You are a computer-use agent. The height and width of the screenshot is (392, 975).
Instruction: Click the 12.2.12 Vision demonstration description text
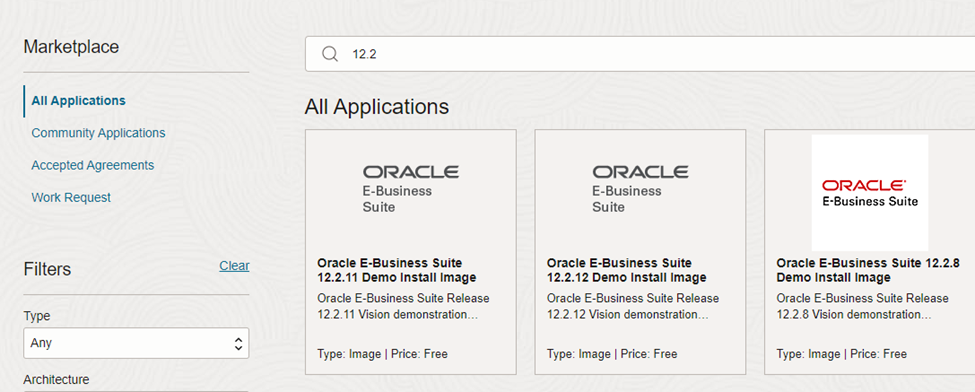click(x=633, y=307)
